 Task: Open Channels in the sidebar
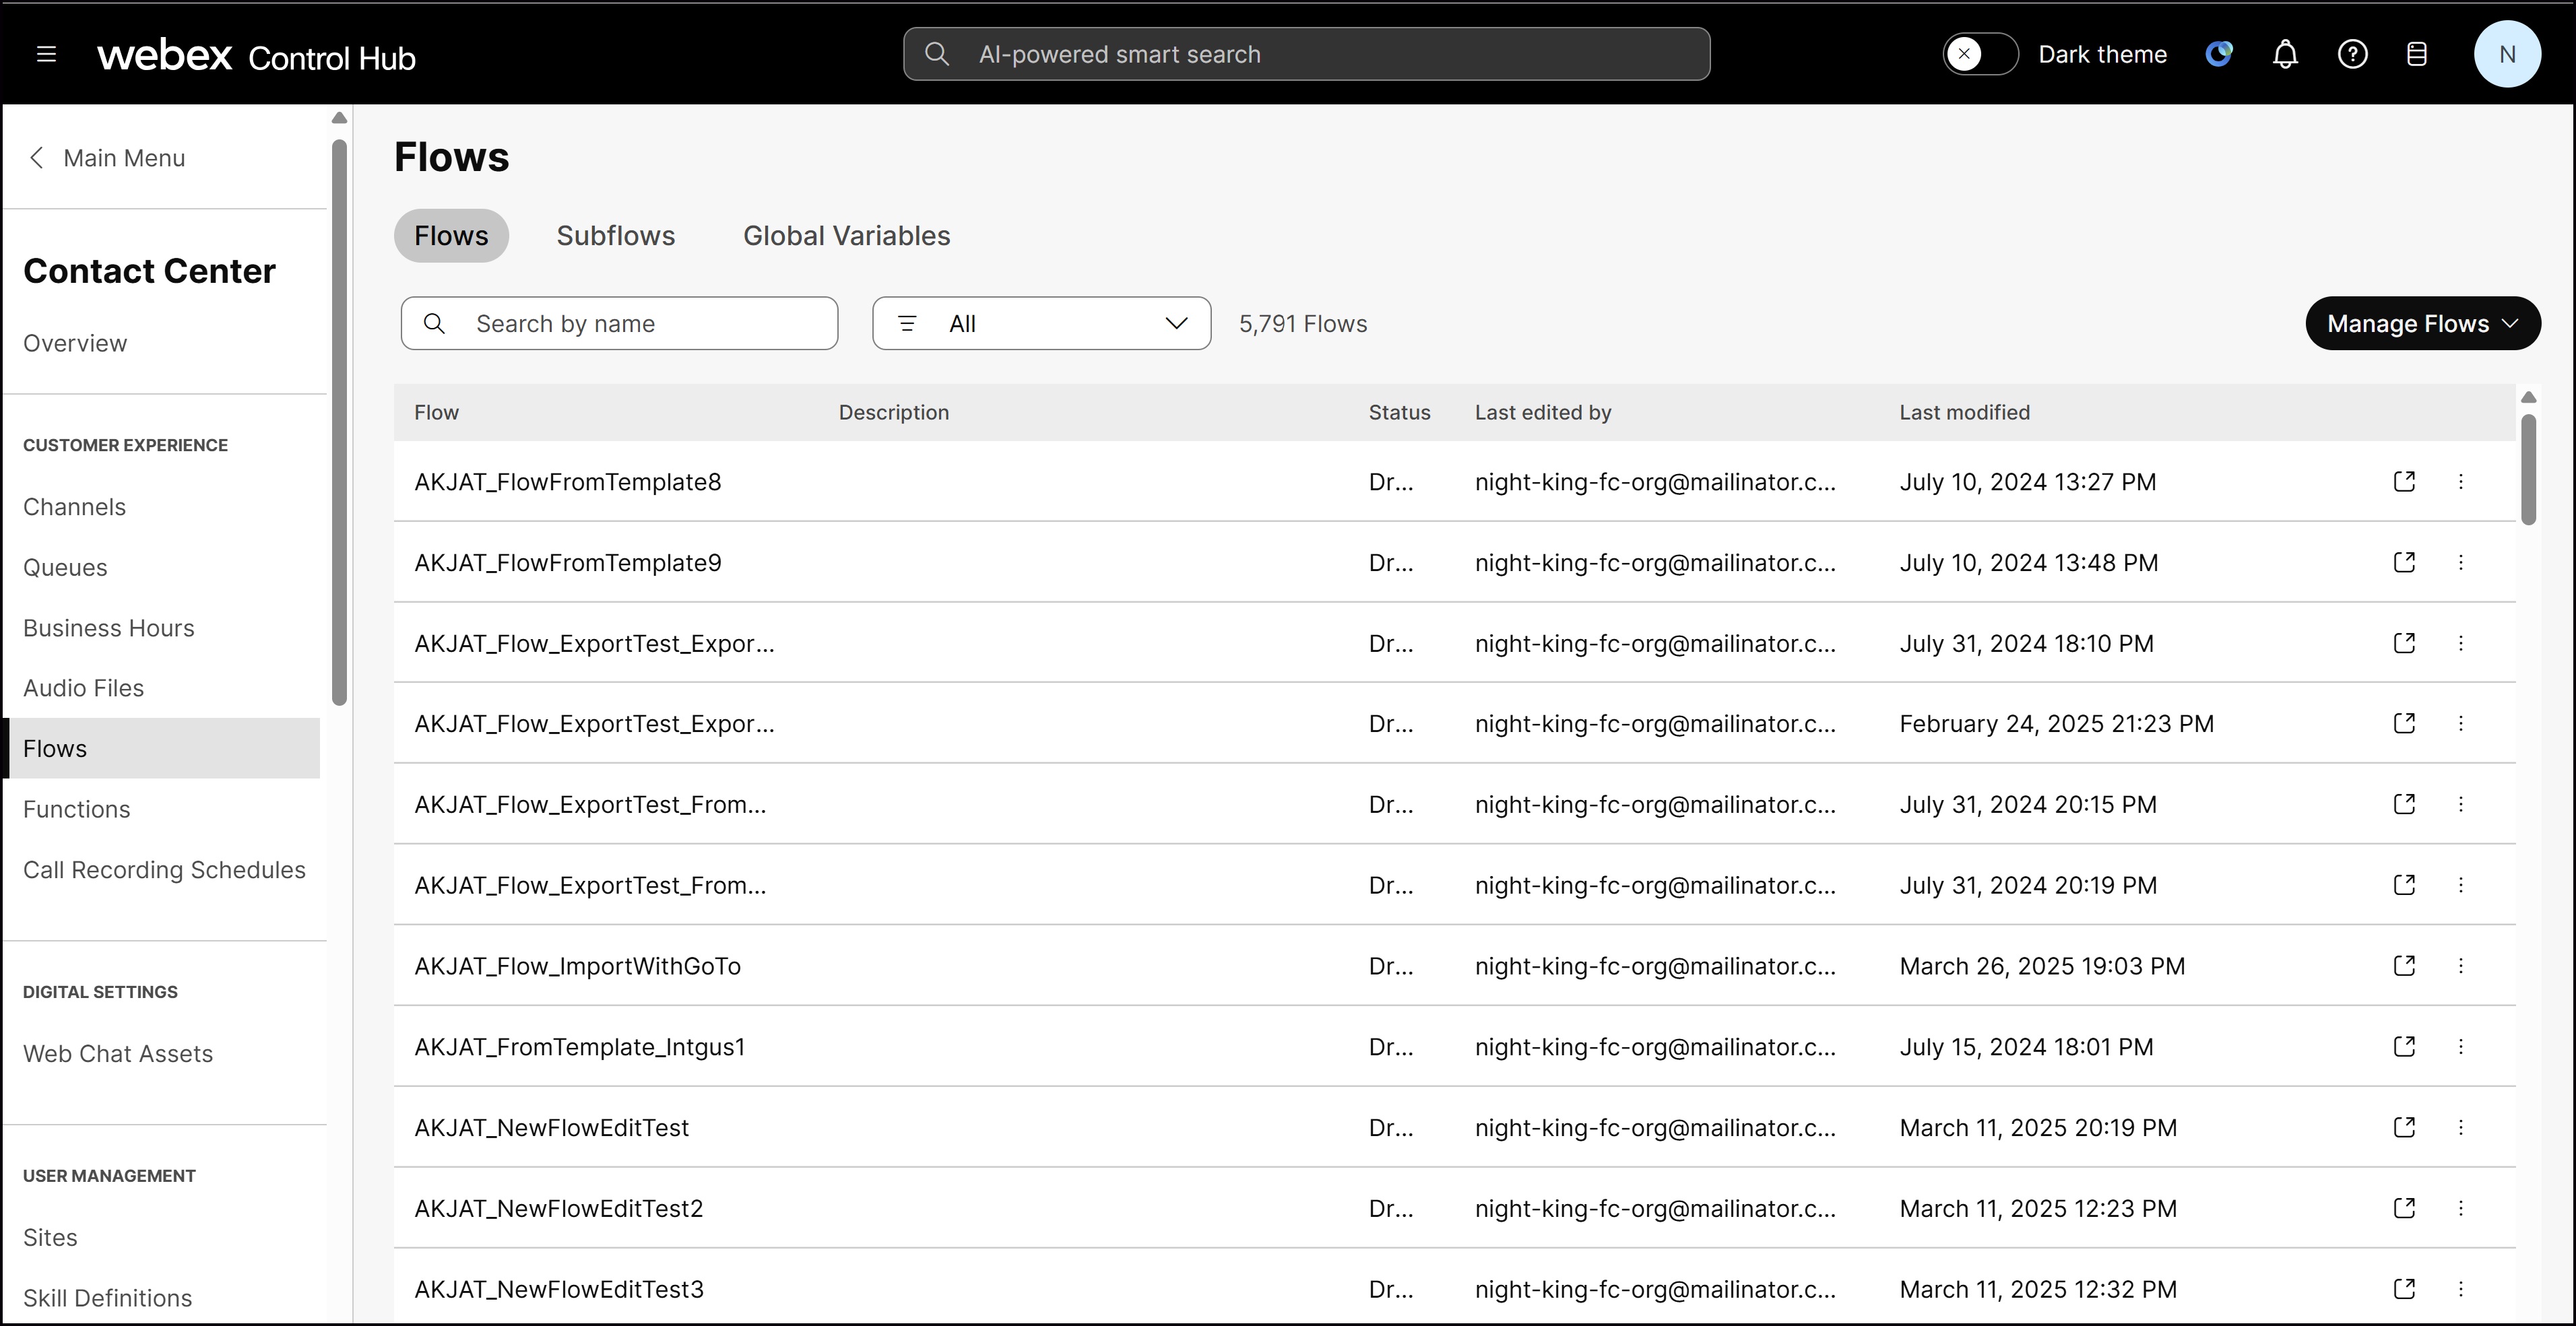click(x=75, y=507)
